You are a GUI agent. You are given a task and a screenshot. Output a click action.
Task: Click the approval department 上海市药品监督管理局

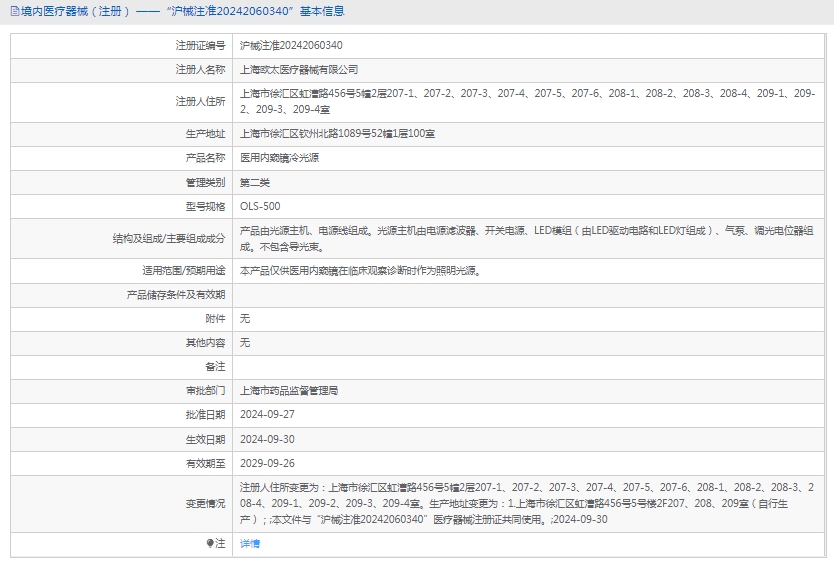[289, 390]
